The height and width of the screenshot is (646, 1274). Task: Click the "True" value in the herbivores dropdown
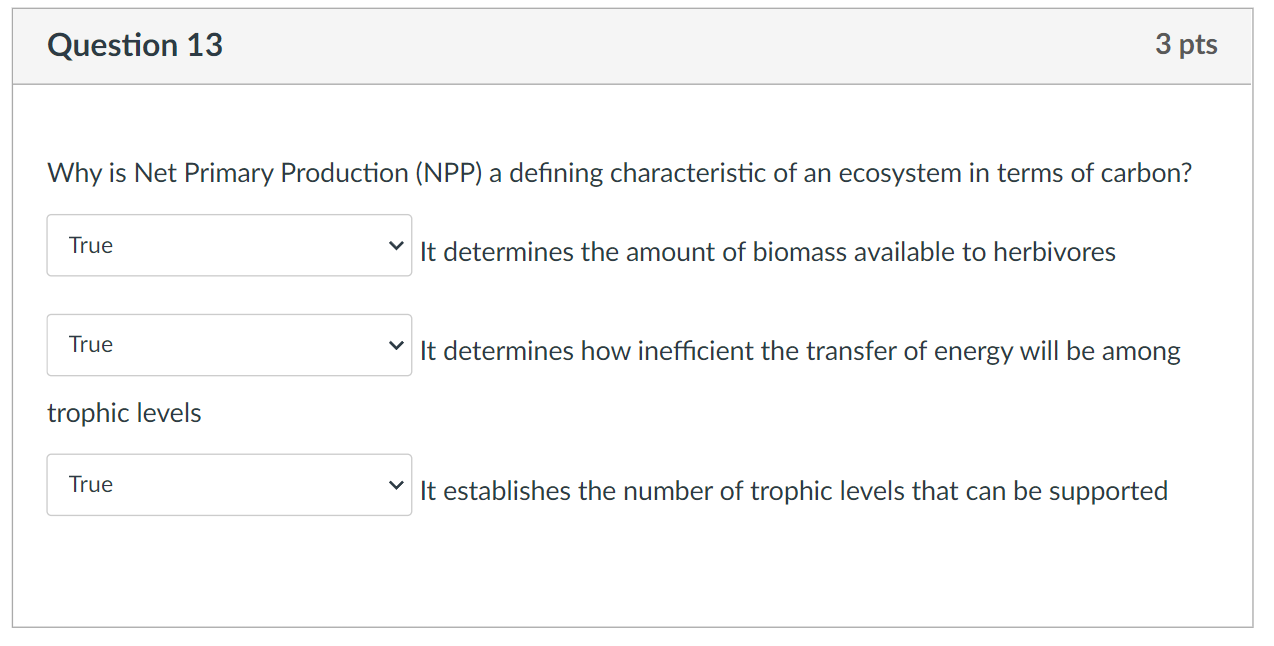click(x=91, y=245)
